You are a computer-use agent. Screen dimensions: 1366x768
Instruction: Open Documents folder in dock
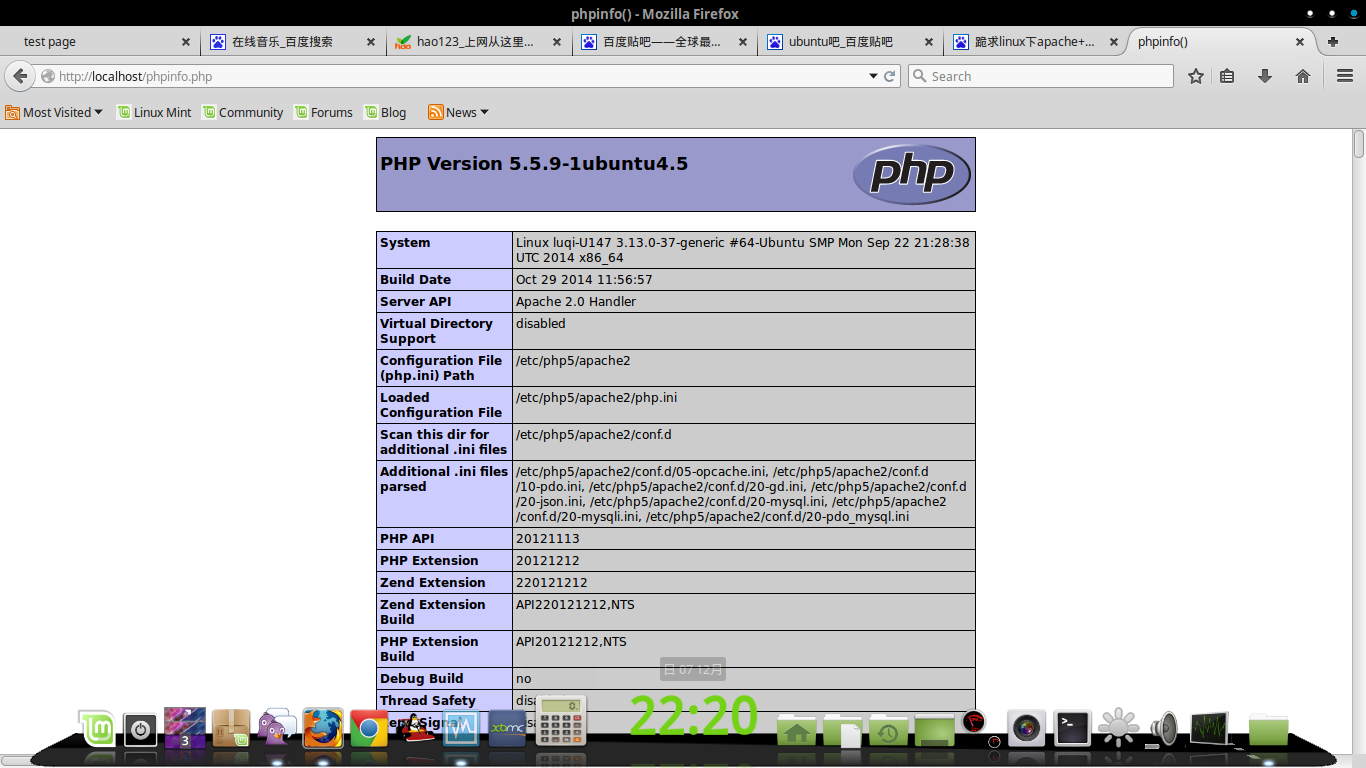pyautogui.click(x=843, y=730)
